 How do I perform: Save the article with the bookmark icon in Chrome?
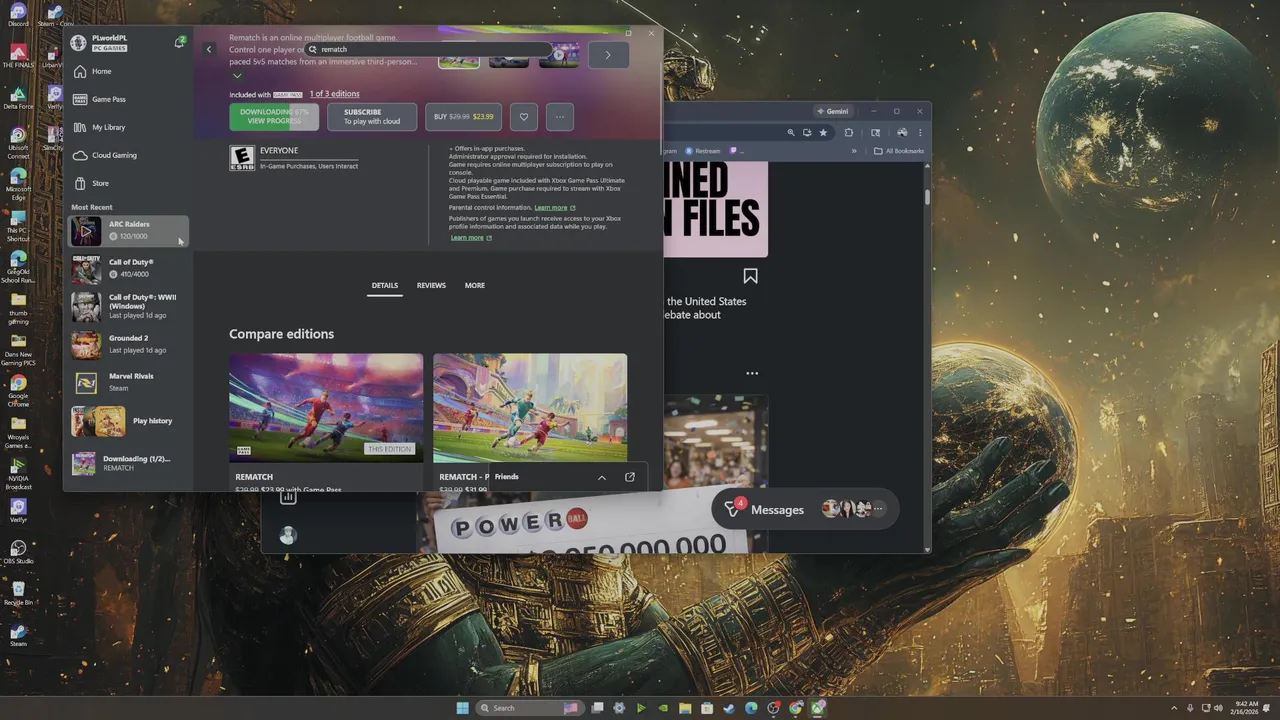[x=750, y=276]
